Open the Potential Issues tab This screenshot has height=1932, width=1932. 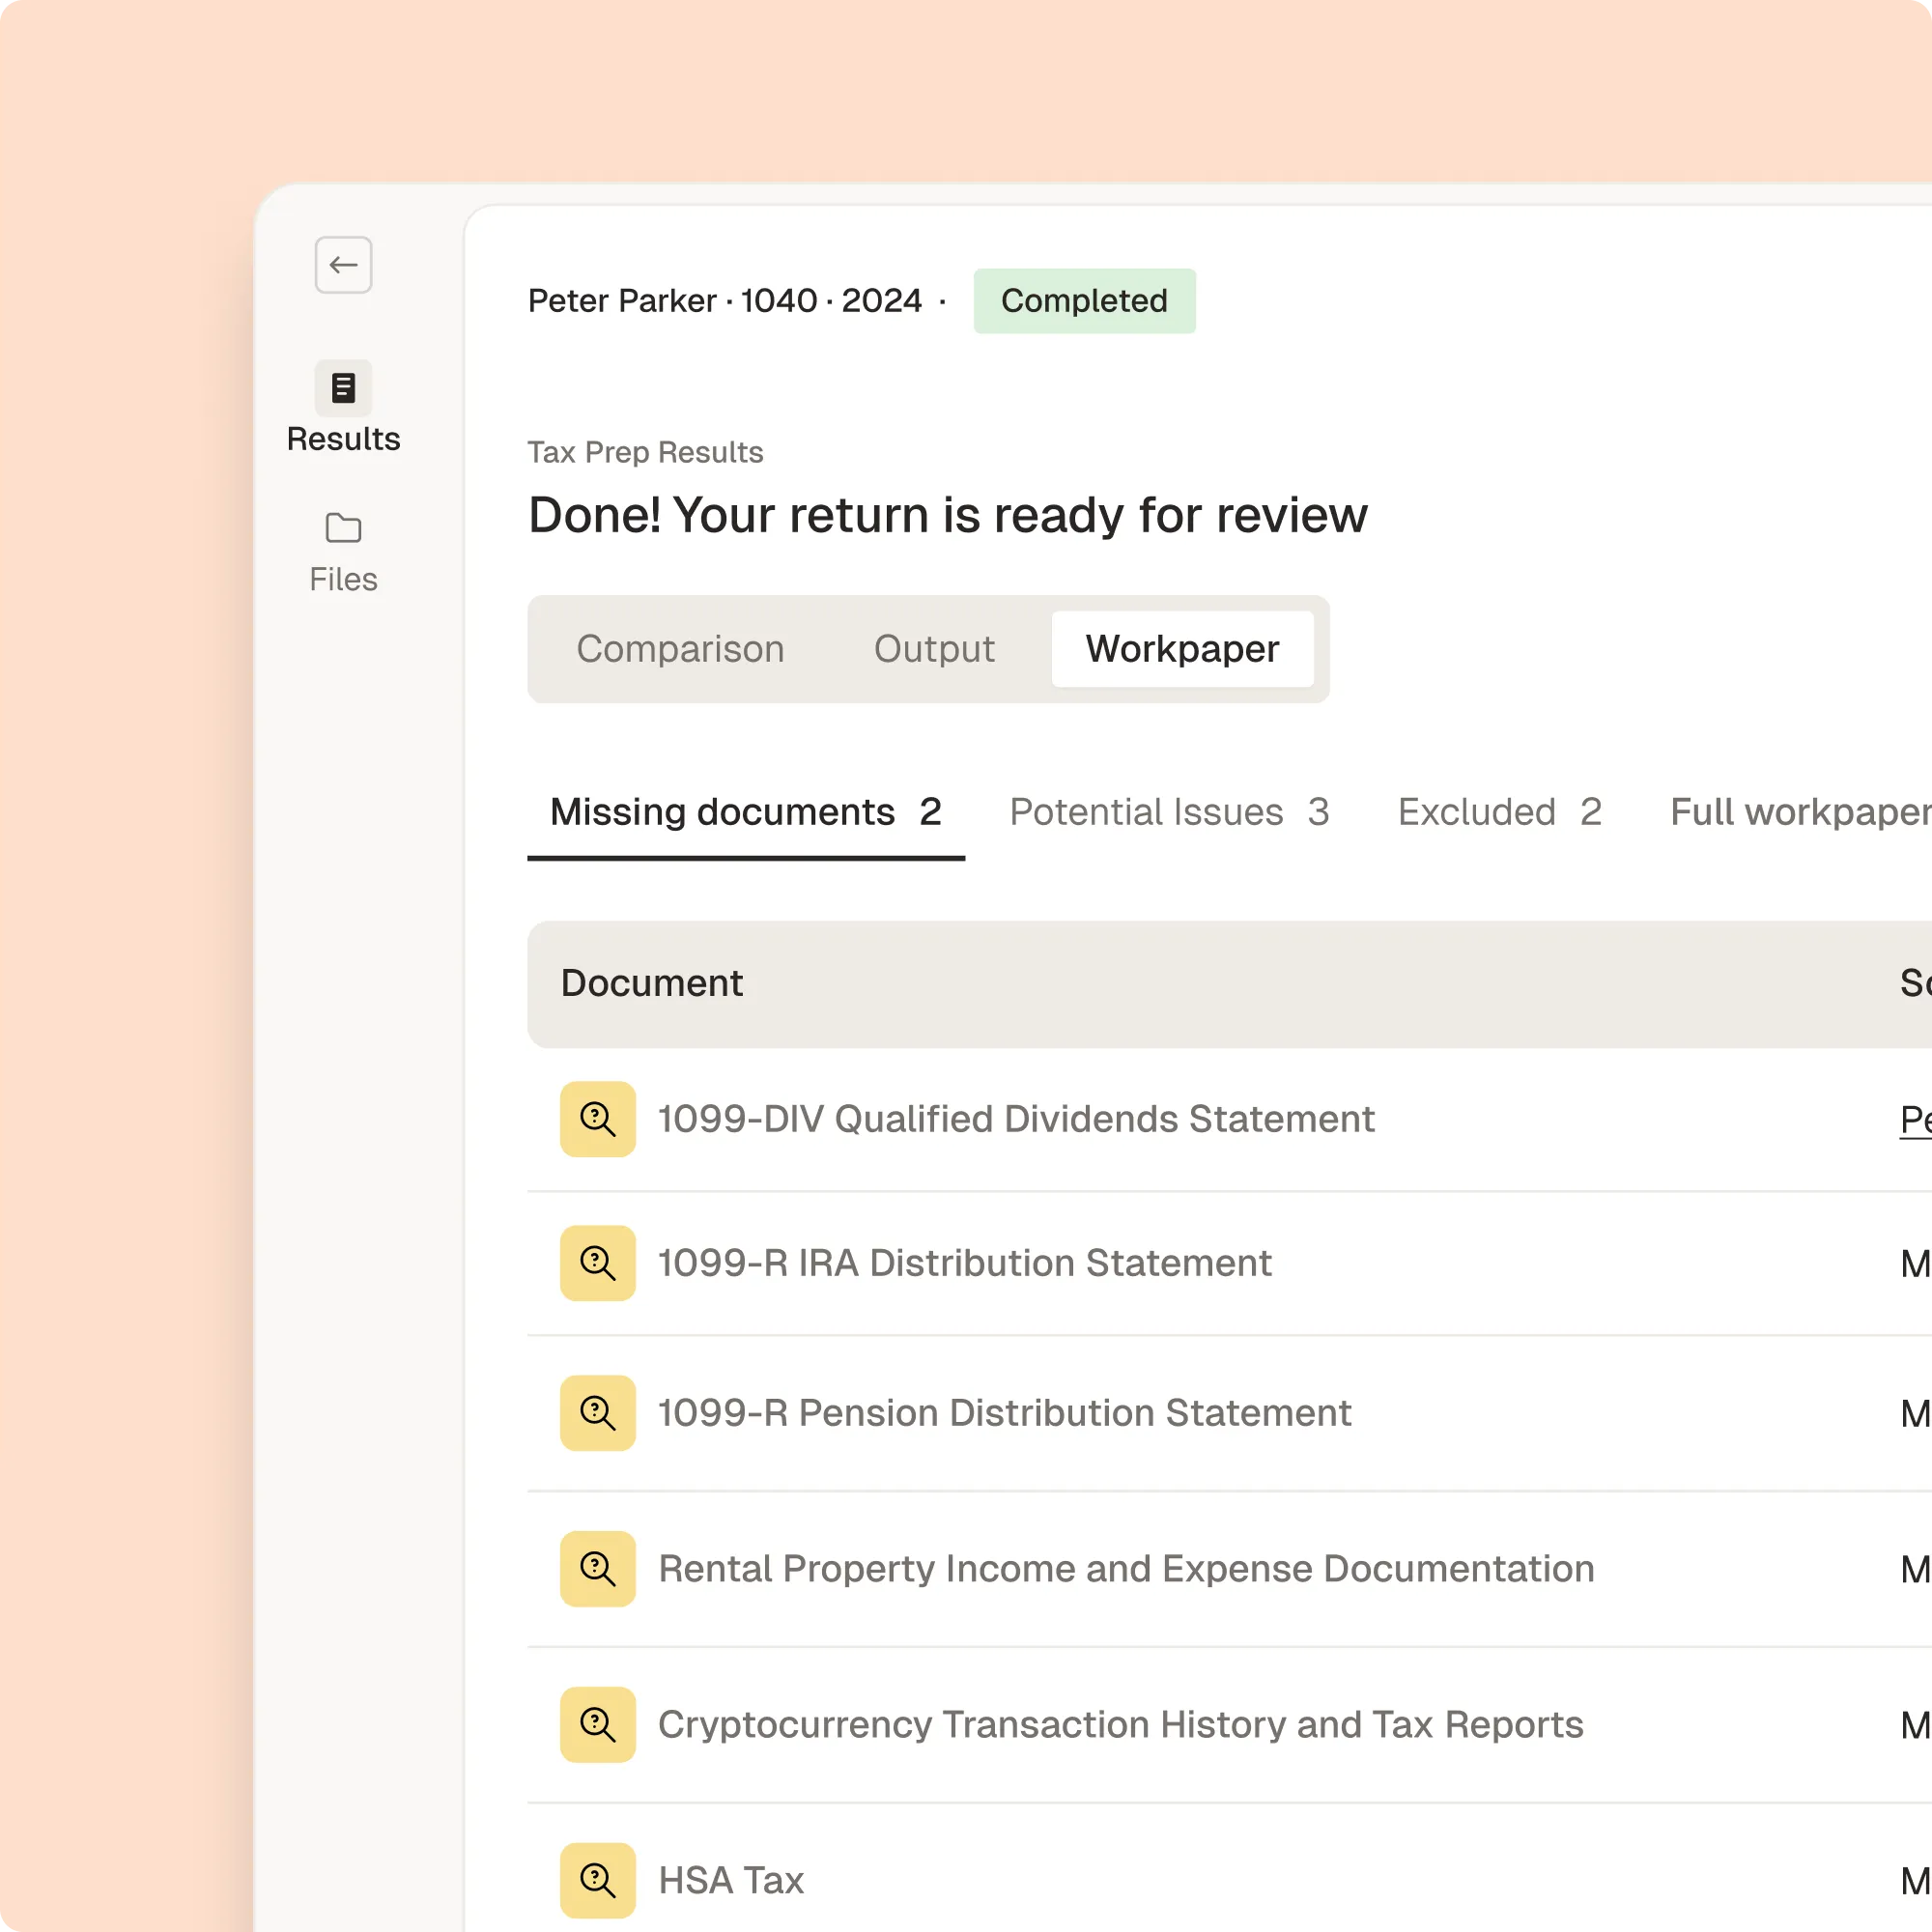1168,812
